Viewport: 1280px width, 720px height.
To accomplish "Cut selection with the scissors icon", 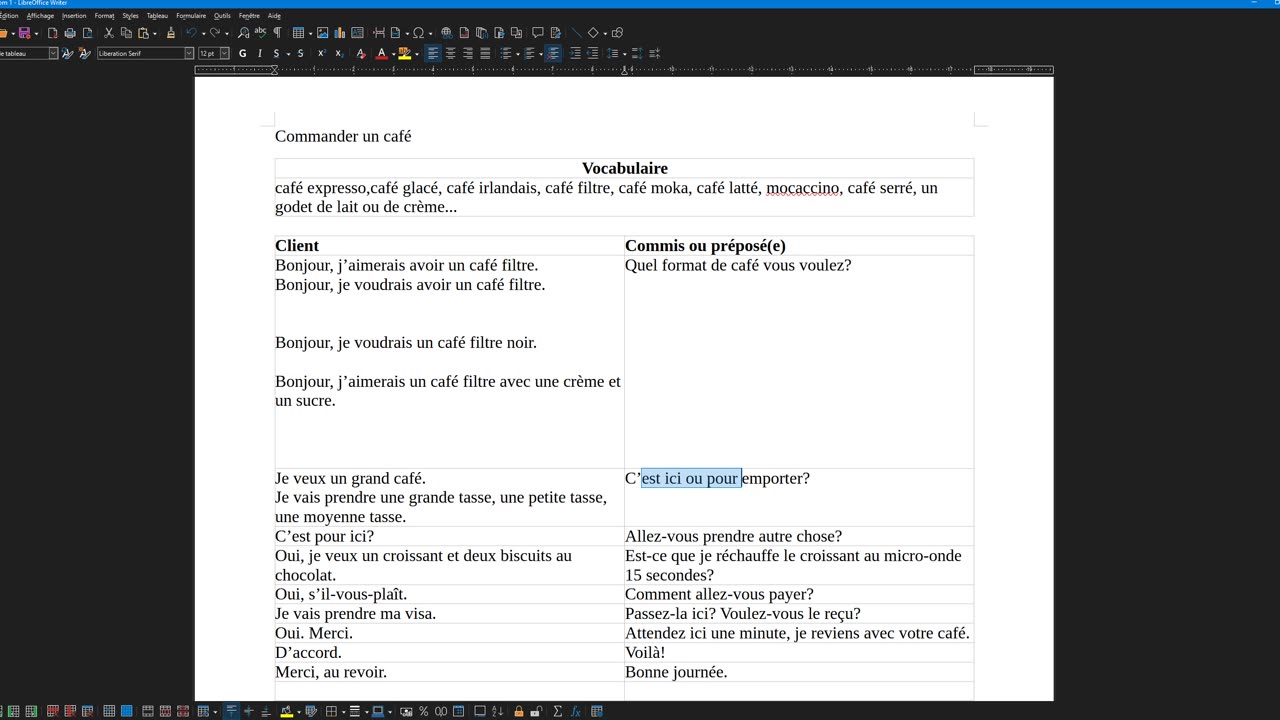I will coord(109,33).
